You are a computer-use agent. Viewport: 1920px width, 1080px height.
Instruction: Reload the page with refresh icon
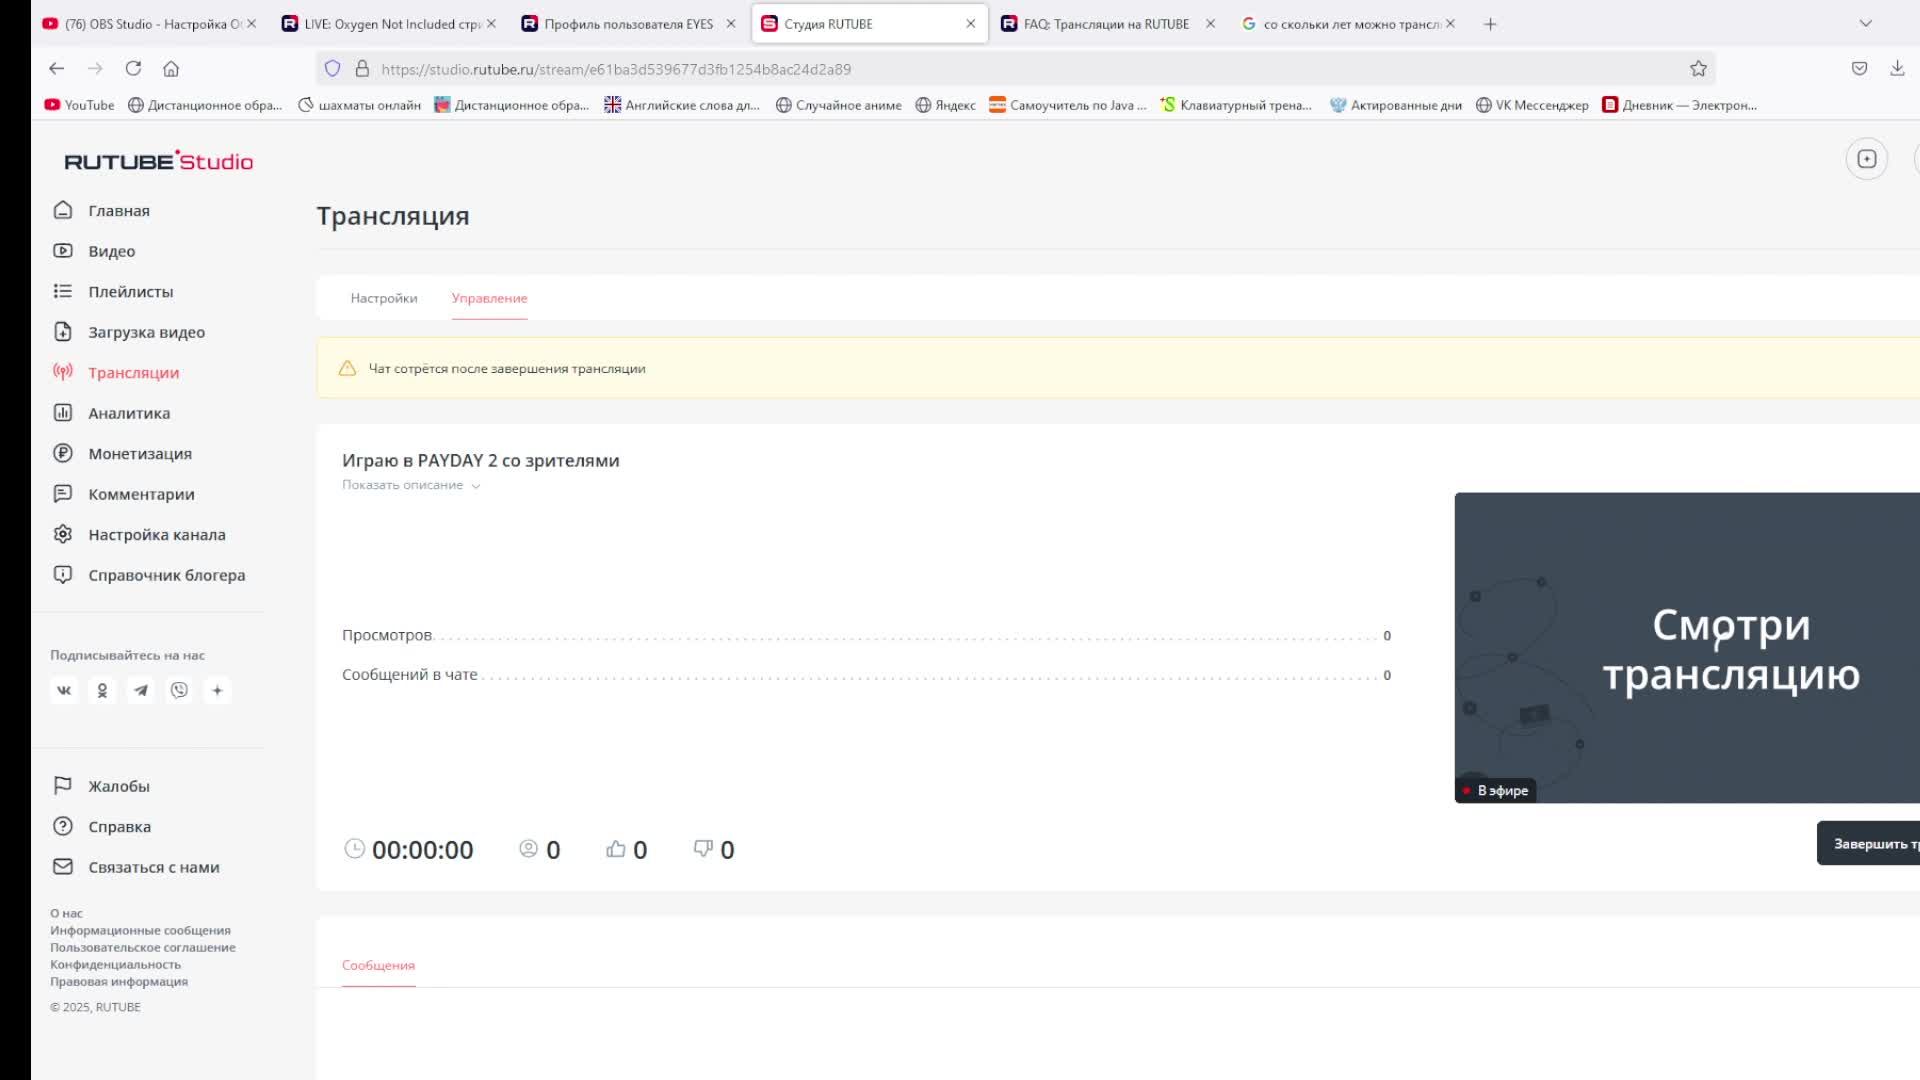pyautogui.click(x=133, y=69)
